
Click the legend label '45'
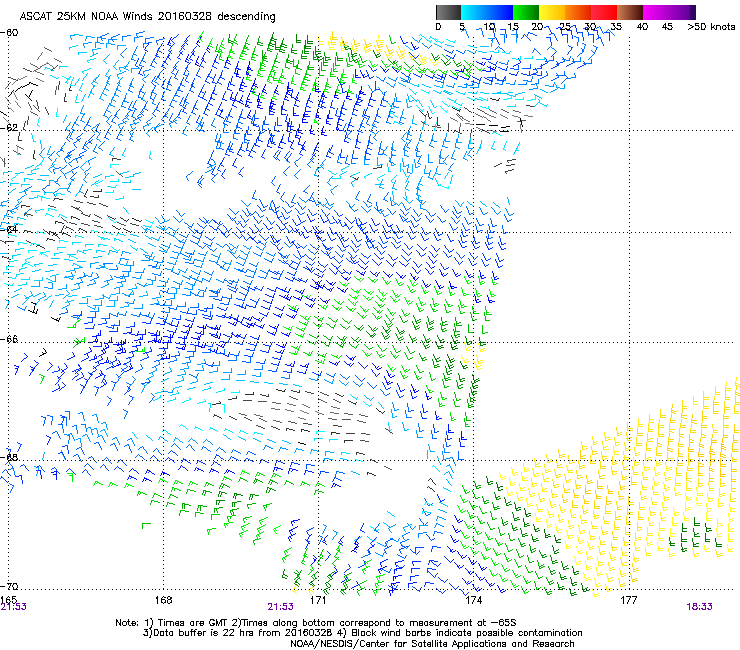667,27
